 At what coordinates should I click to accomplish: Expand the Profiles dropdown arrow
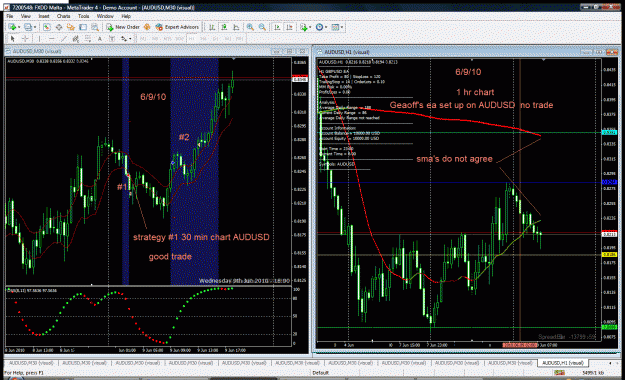[35, 27]
